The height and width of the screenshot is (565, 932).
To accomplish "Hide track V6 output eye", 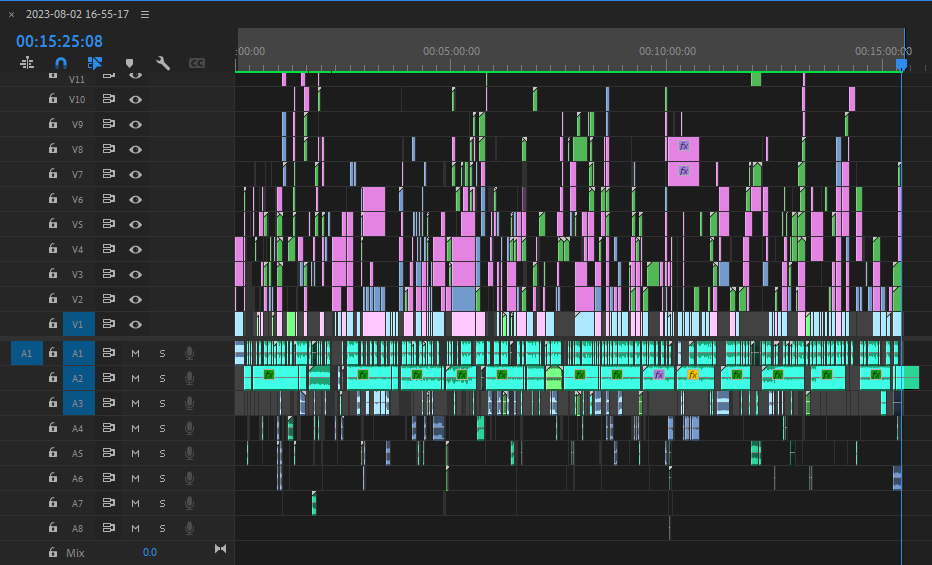I will pos(136,199).
